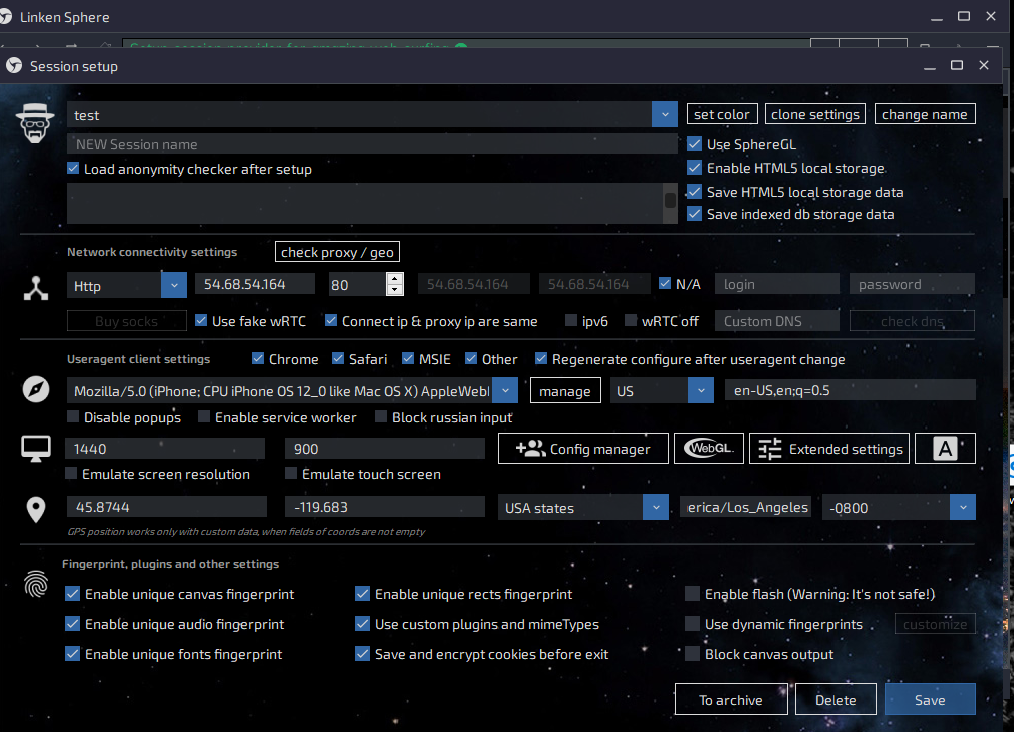Click the manage useragent button

coord(565,391)
